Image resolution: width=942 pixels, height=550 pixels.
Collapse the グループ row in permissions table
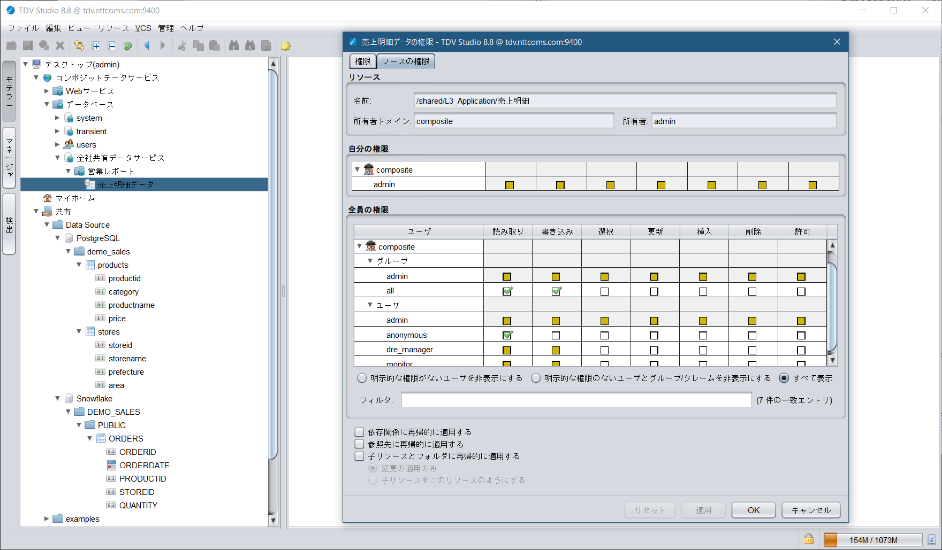click(x=370, y=261)
